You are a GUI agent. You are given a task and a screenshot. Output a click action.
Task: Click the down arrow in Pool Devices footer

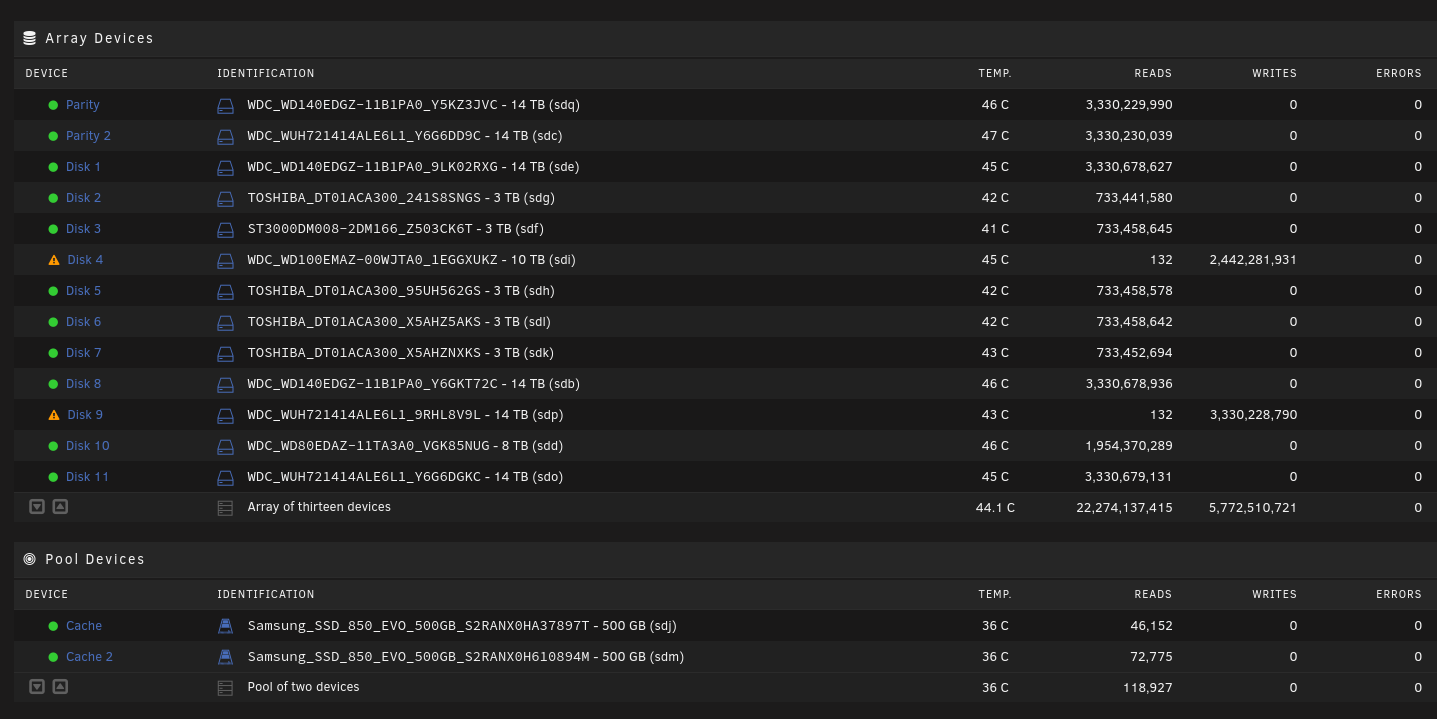[37, 687]
